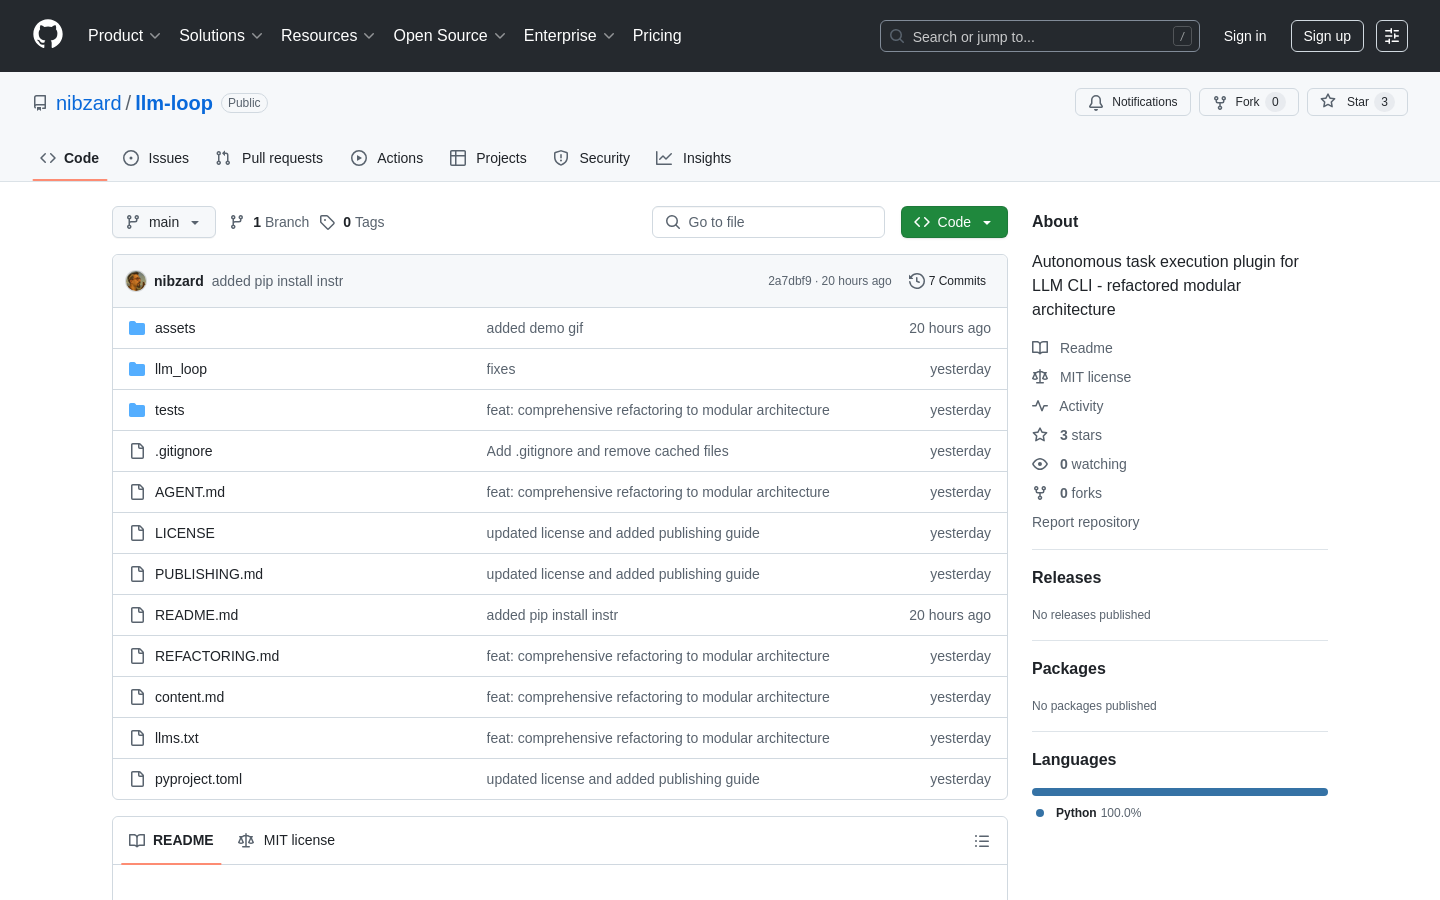Viewport: 1440px width, 900px height.
Task: Open the appearance settings icon button
Action: [1392, 36]
